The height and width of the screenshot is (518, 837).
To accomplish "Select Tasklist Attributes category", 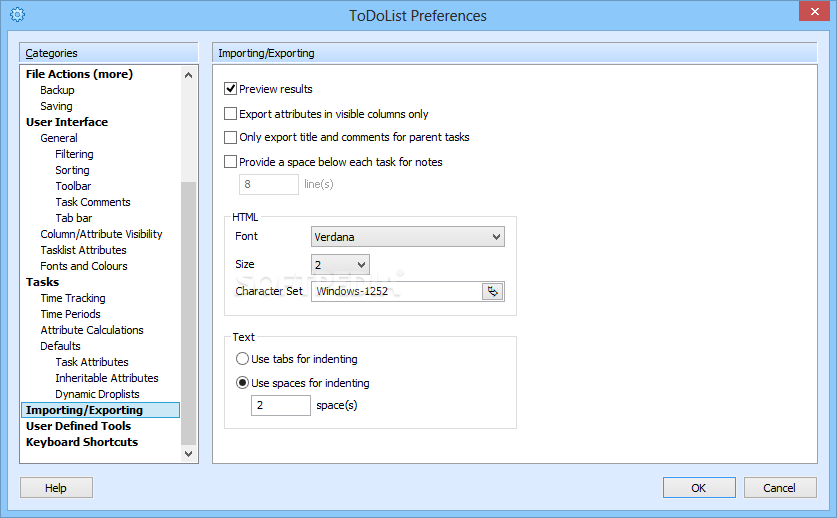I will point(83,250).
